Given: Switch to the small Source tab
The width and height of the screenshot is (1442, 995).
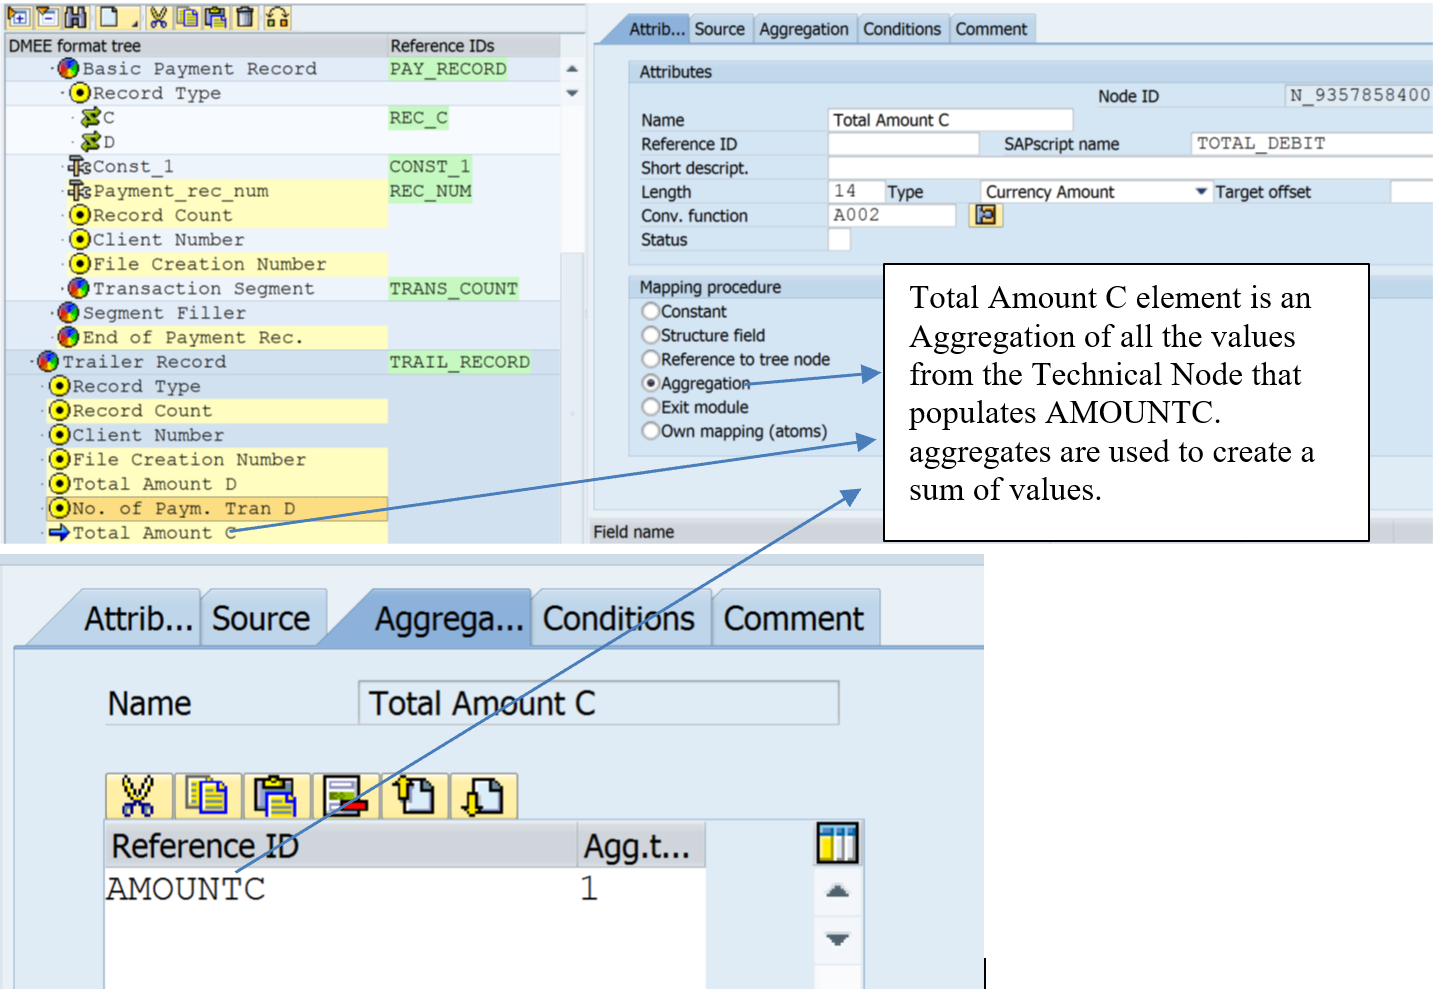Looking at the screenshot, I should tap(720, 29).
